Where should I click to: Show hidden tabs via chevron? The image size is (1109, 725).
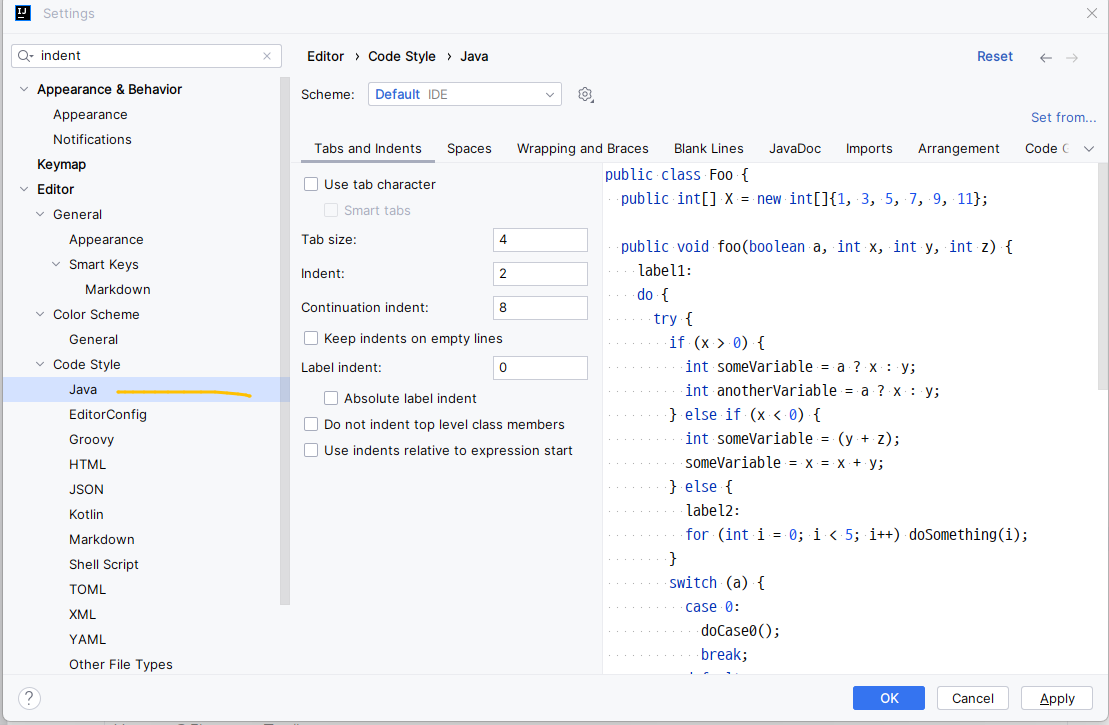tap(1089, 149)
